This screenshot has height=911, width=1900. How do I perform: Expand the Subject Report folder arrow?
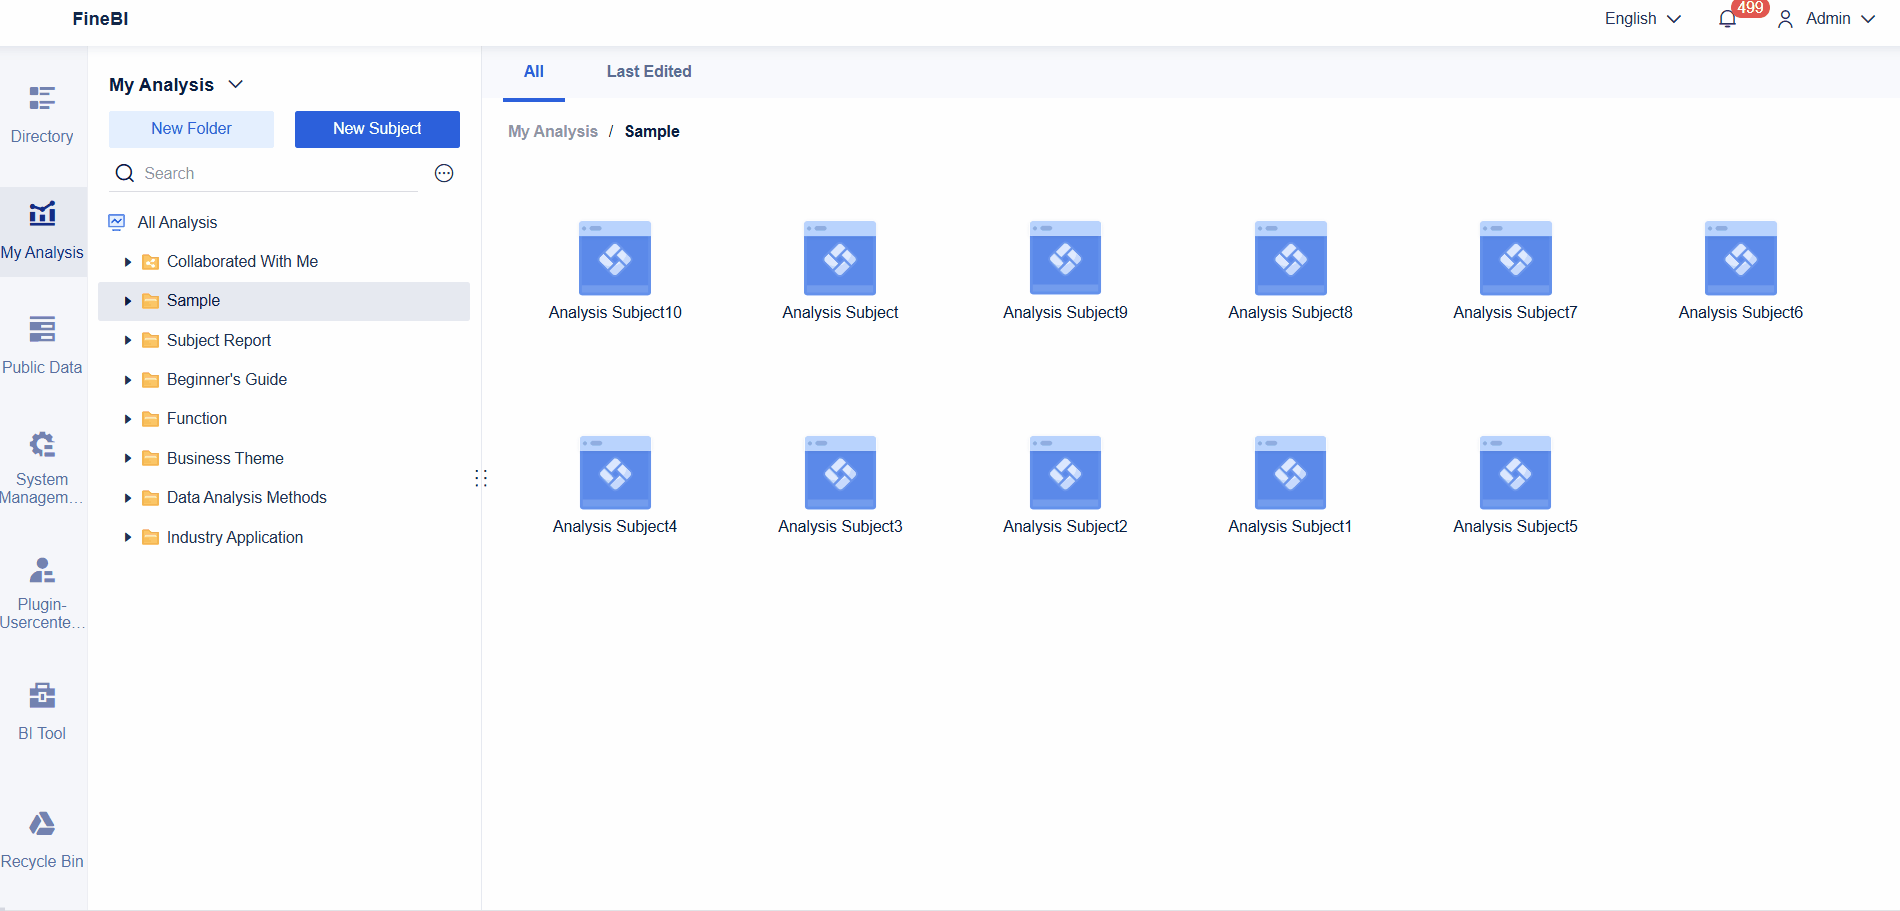128,341
